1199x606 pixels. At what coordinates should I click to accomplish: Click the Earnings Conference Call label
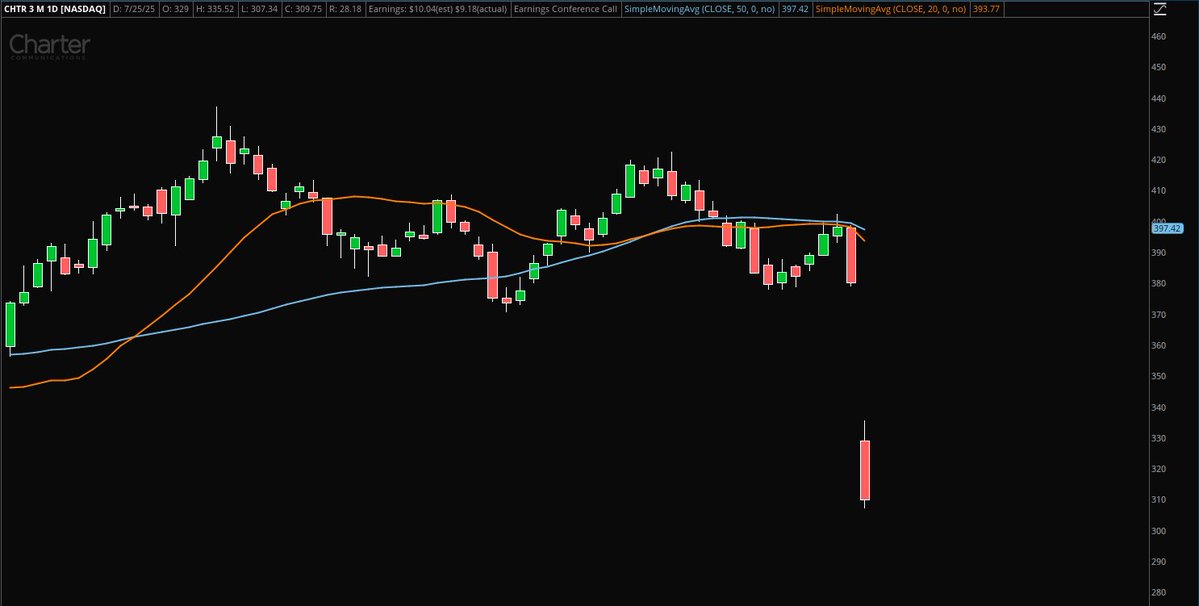(565, 9)
